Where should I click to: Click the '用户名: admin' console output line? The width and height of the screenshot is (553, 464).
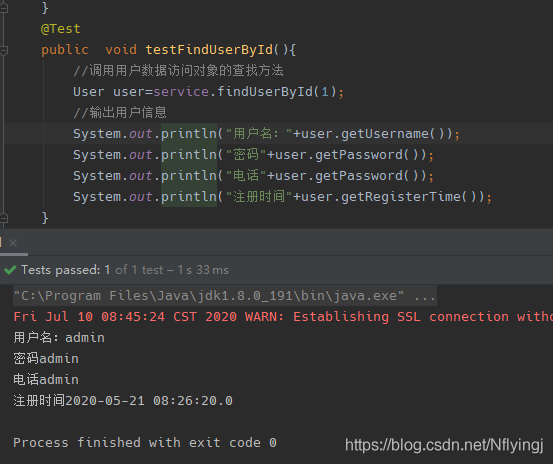pyautogui.click(x=59, y=338)
